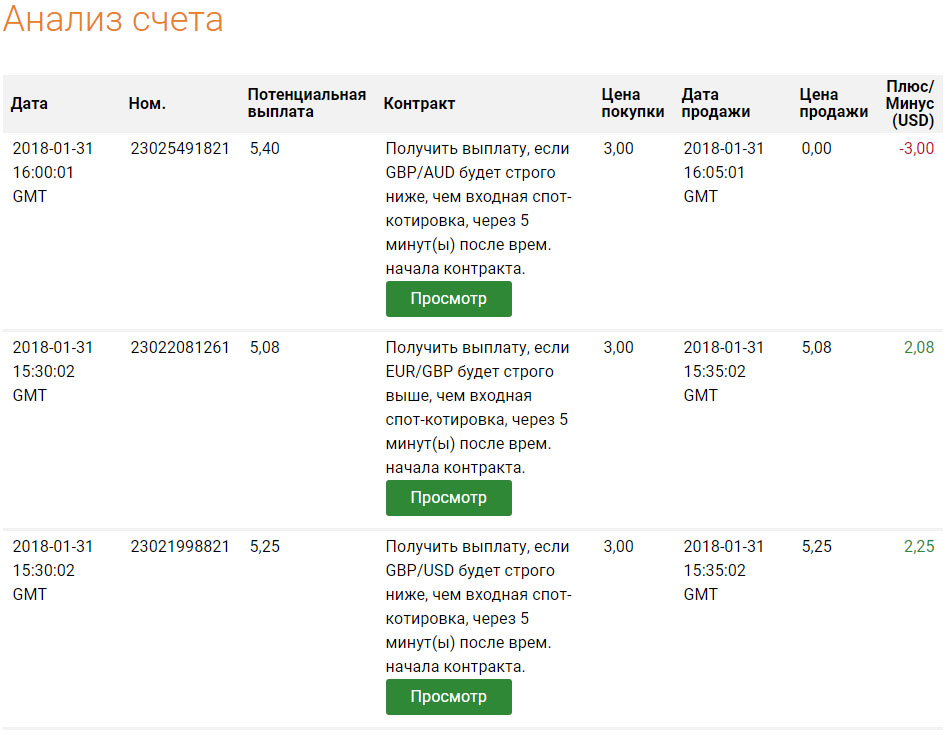Select the Ном. column header

click(x=147, y=104)
